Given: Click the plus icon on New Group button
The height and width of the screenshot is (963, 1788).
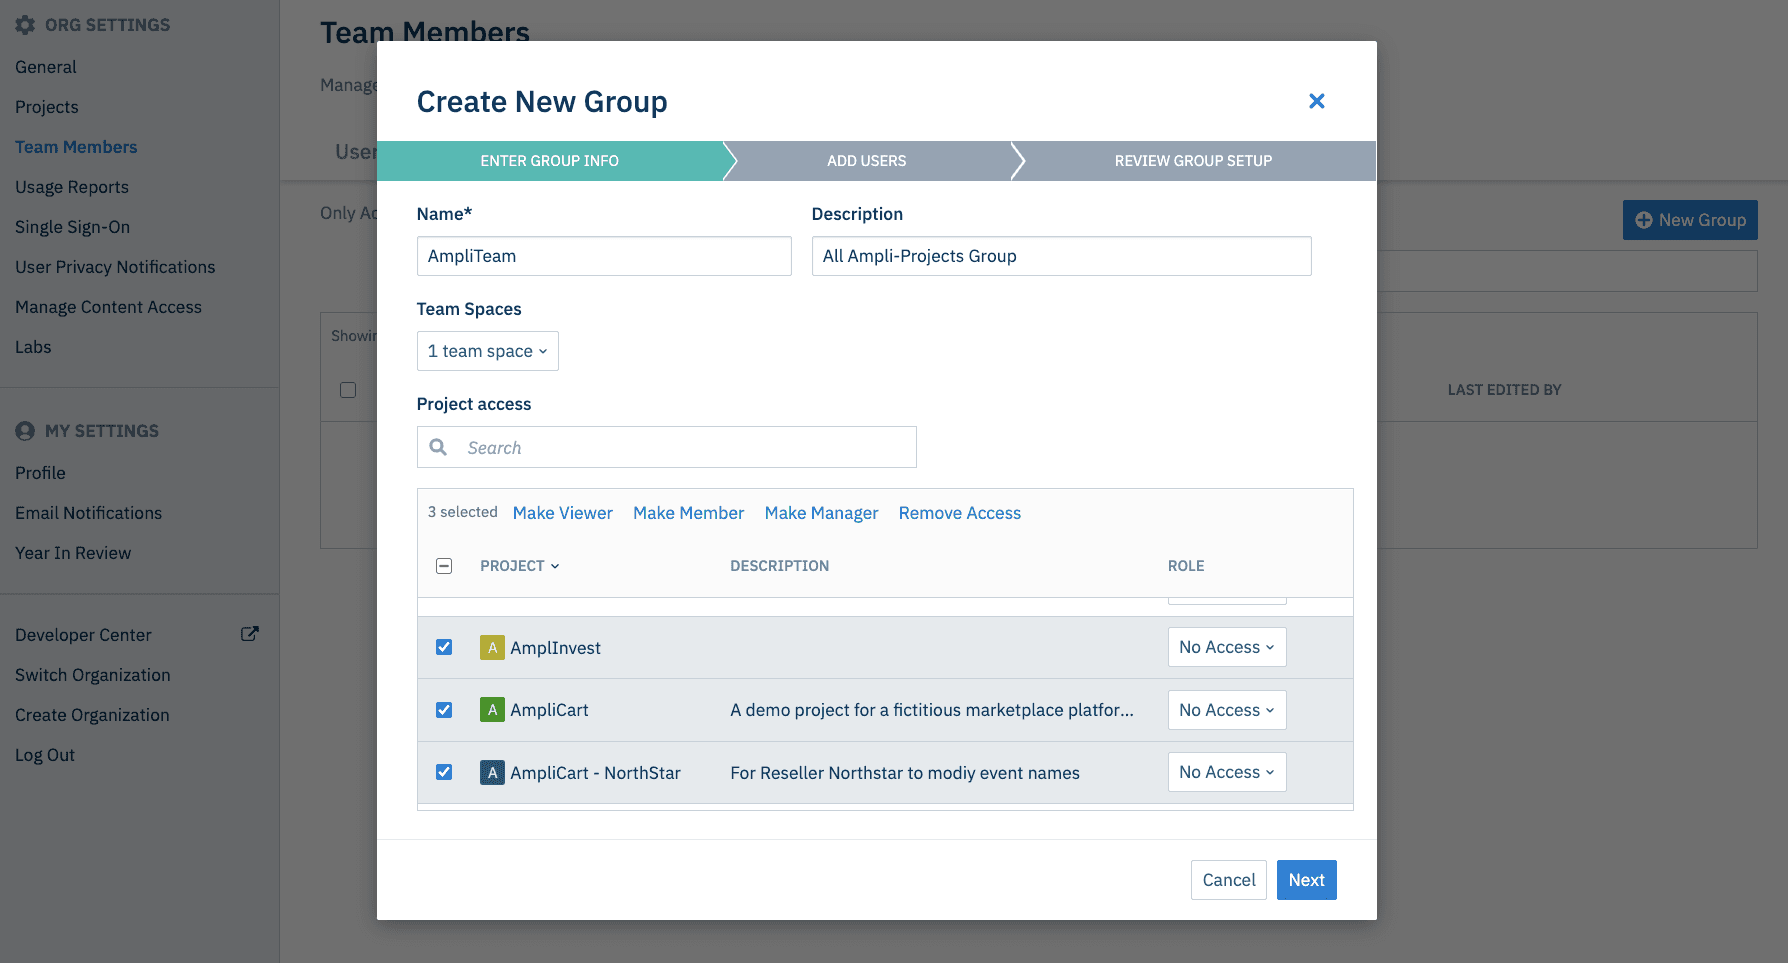Looking at the screenshot, I should pyautogui.click(x=1645, y=219).
